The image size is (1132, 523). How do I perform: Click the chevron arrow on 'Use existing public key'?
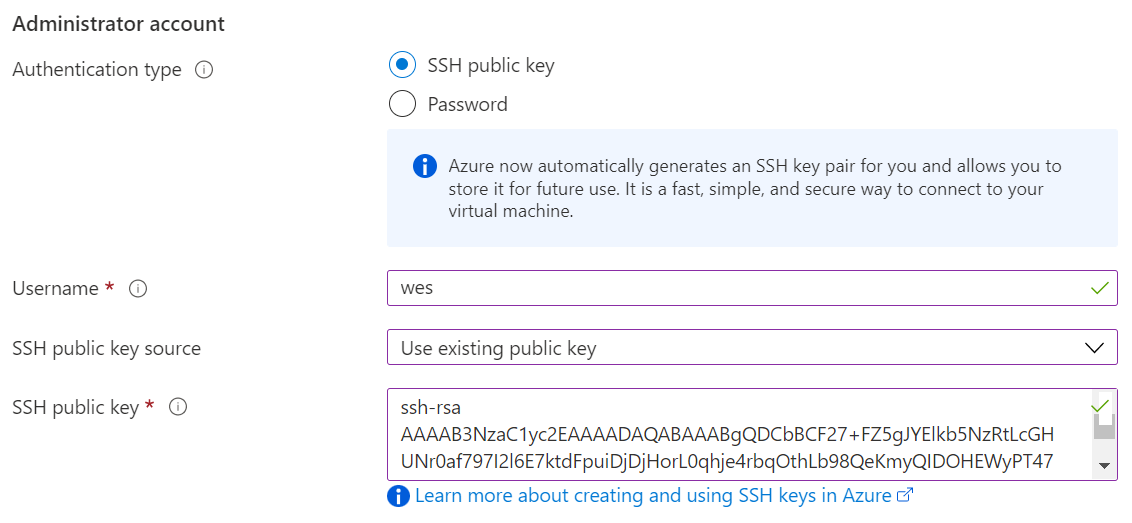(1095, 348)
